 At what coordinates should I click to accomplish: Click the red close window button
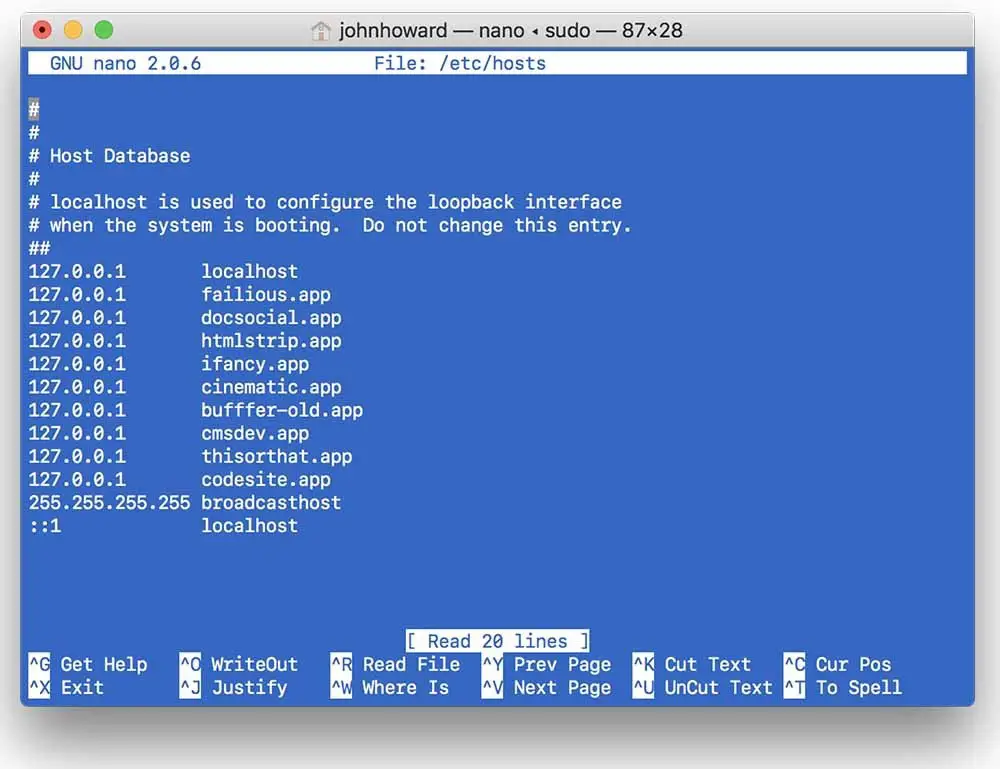point(42,30)
